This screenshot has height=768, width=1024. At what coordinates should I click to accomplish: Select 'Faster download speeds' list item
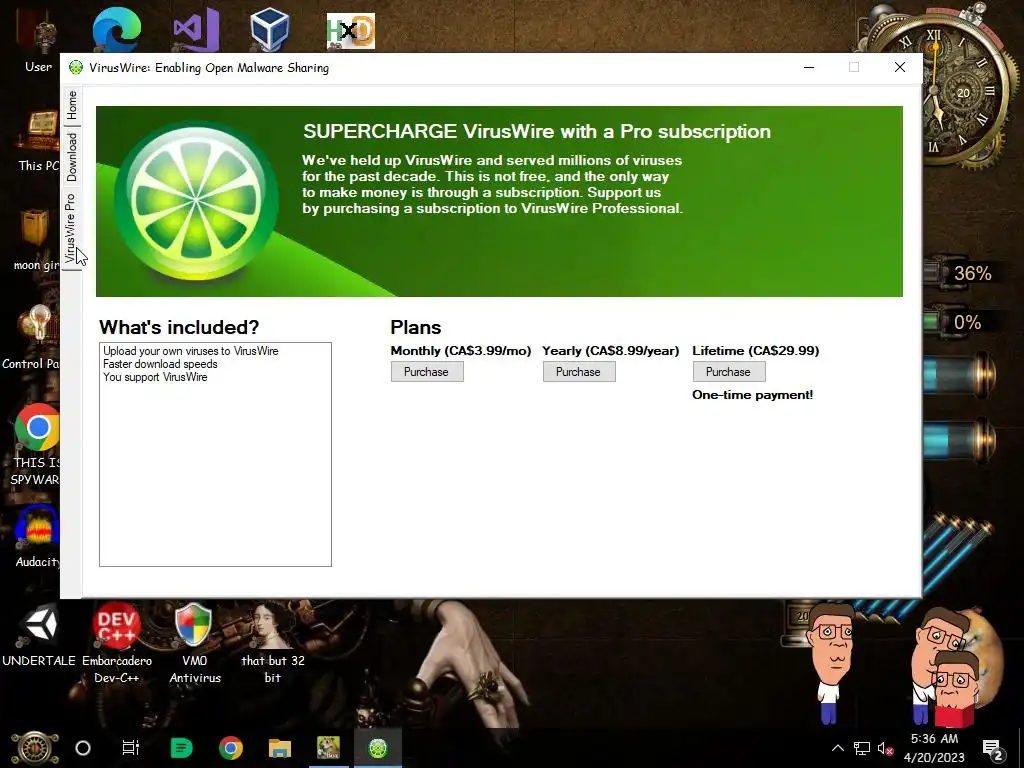click(160, 364)
